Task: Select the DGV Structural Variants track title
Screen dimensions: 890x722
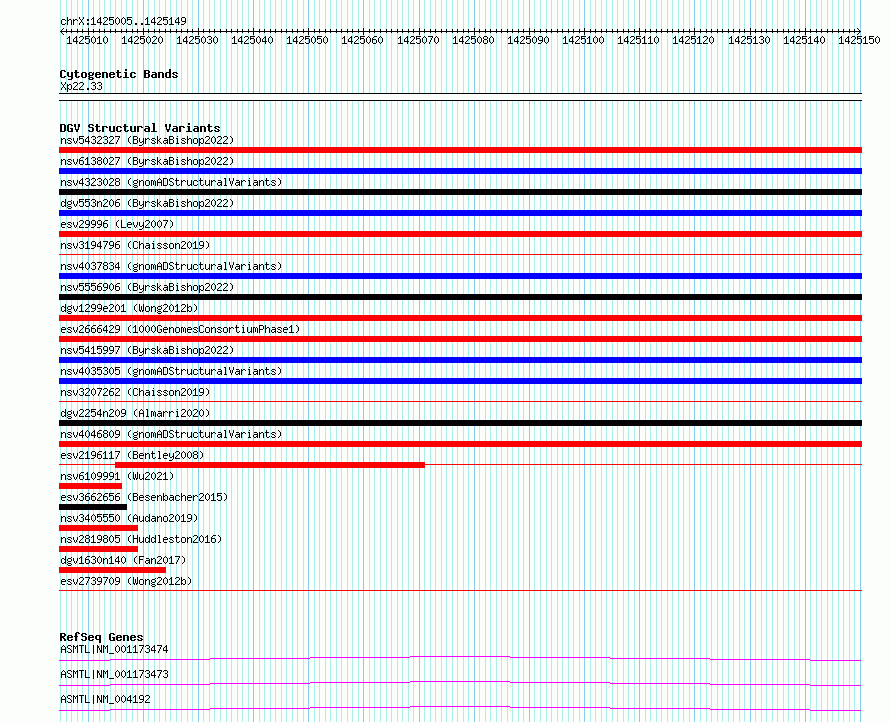Action: pyautogui.click(x=140, y=128)
